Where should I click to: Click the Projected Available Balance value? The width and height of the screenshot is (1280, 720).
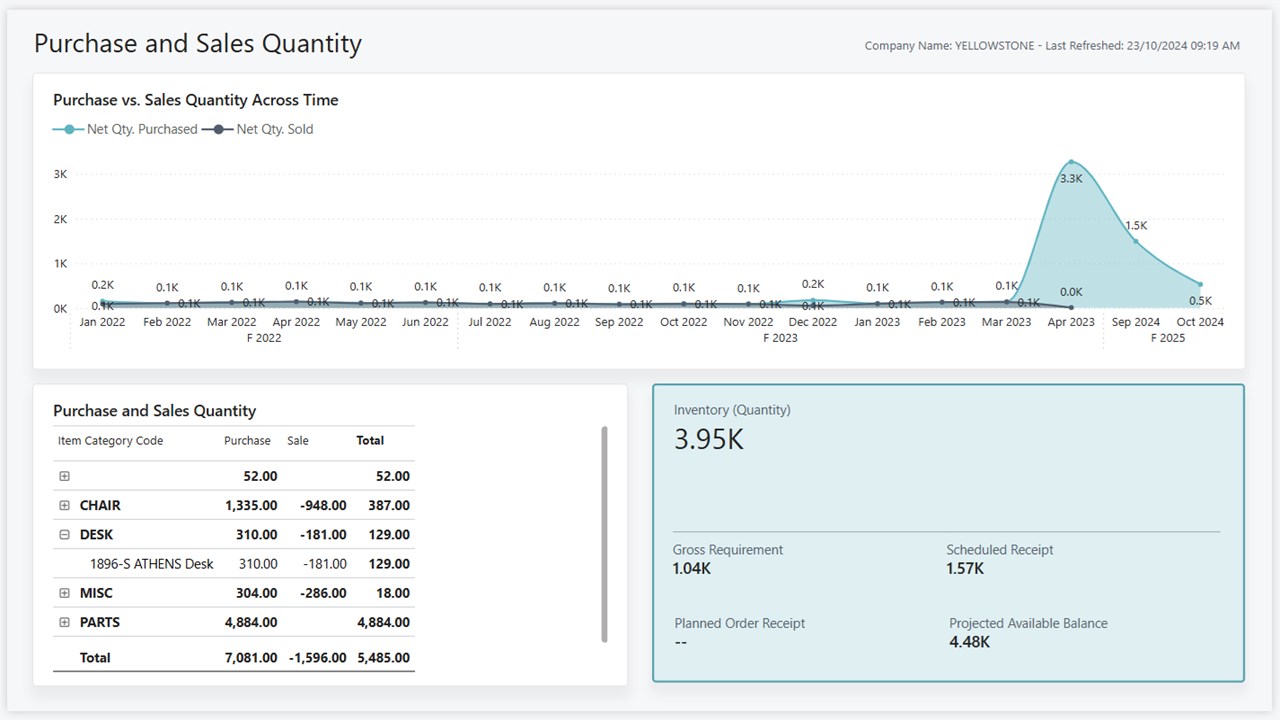coord(970,642)
